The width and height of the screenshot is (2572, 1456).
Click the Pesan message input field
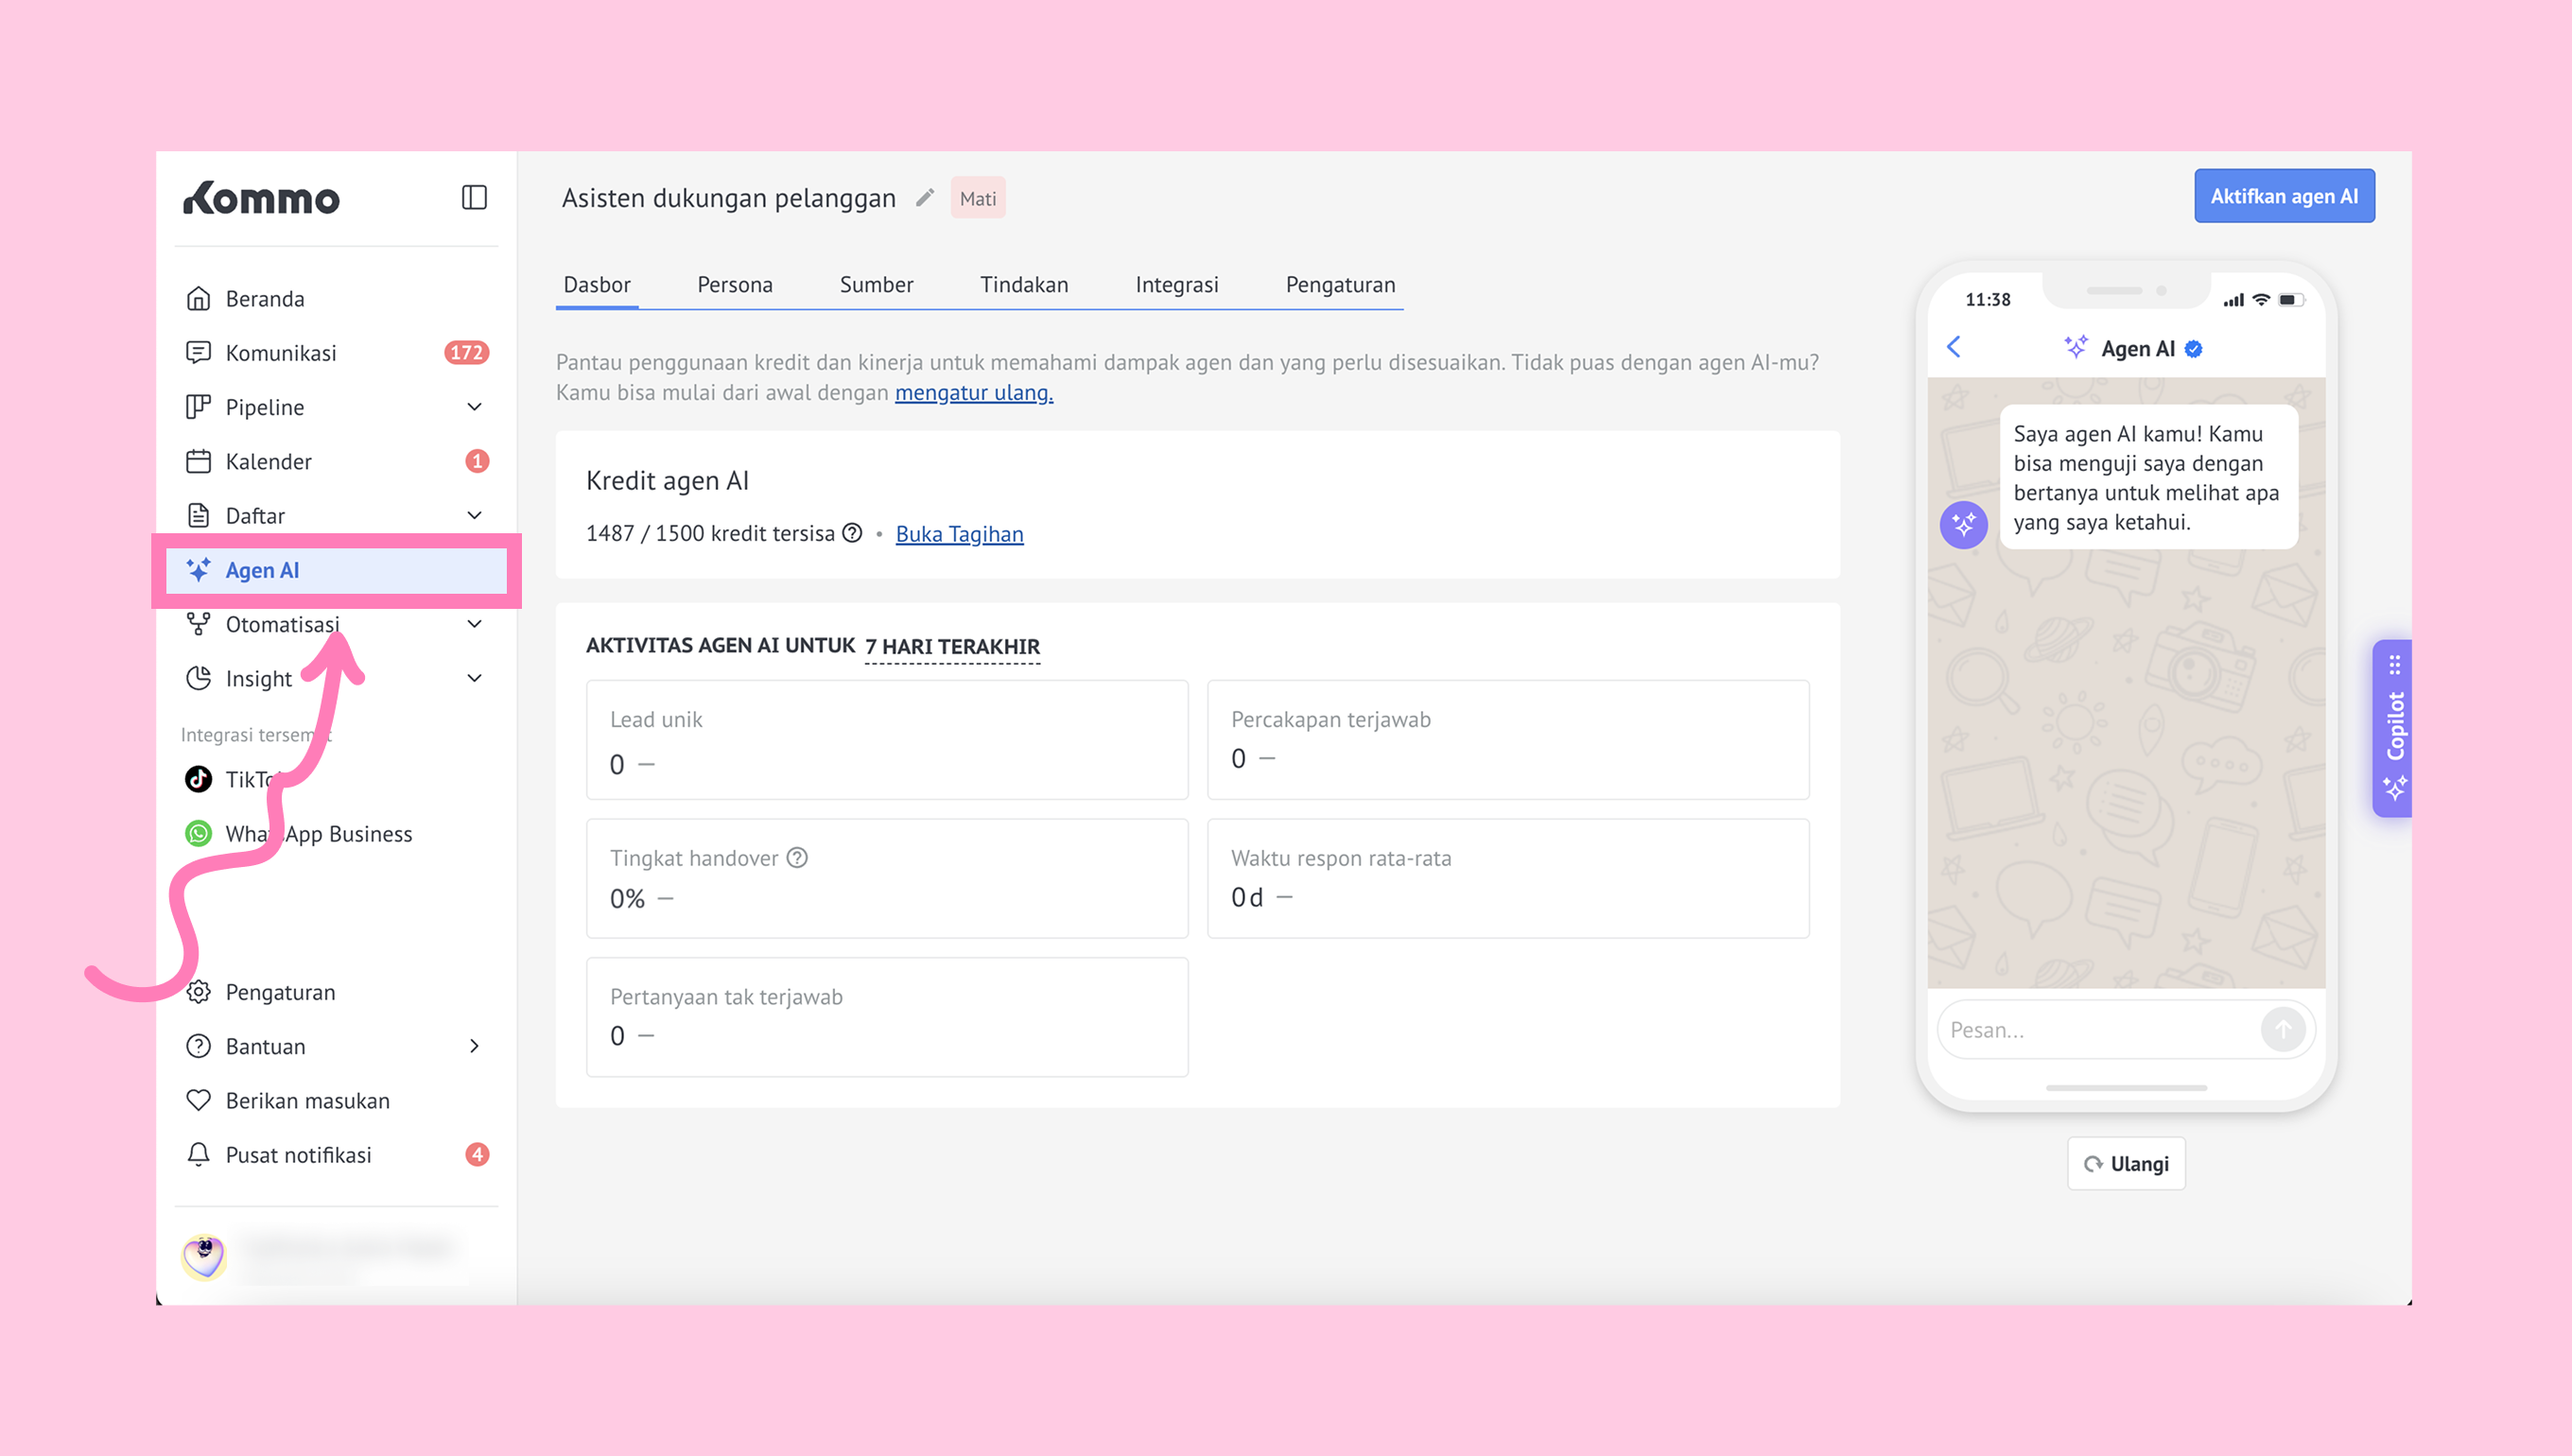2095,1029
